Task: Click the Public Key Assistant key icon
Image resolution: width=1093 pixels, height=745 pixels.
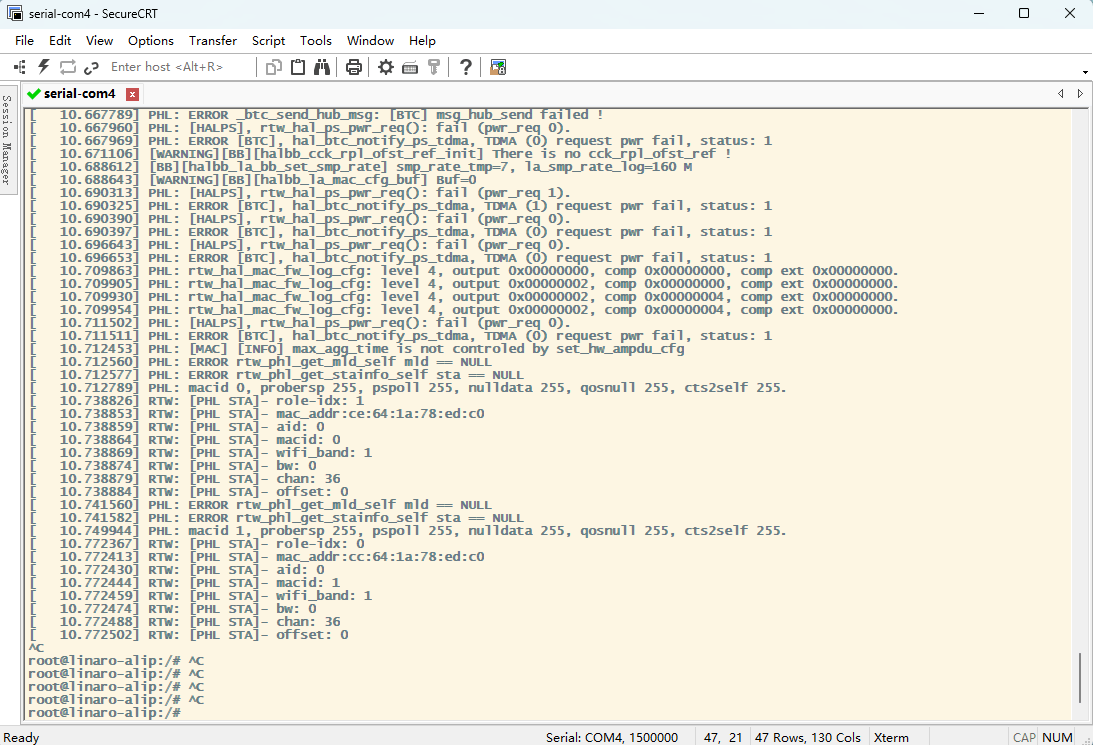Action: click(x=434, y=67)
